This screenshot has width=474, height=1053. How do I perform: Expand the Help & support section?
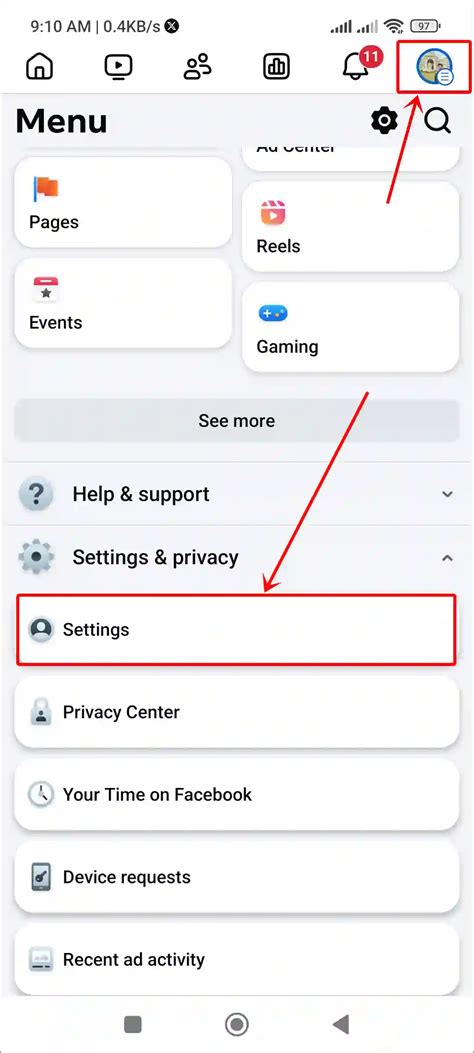click(237, 494)
